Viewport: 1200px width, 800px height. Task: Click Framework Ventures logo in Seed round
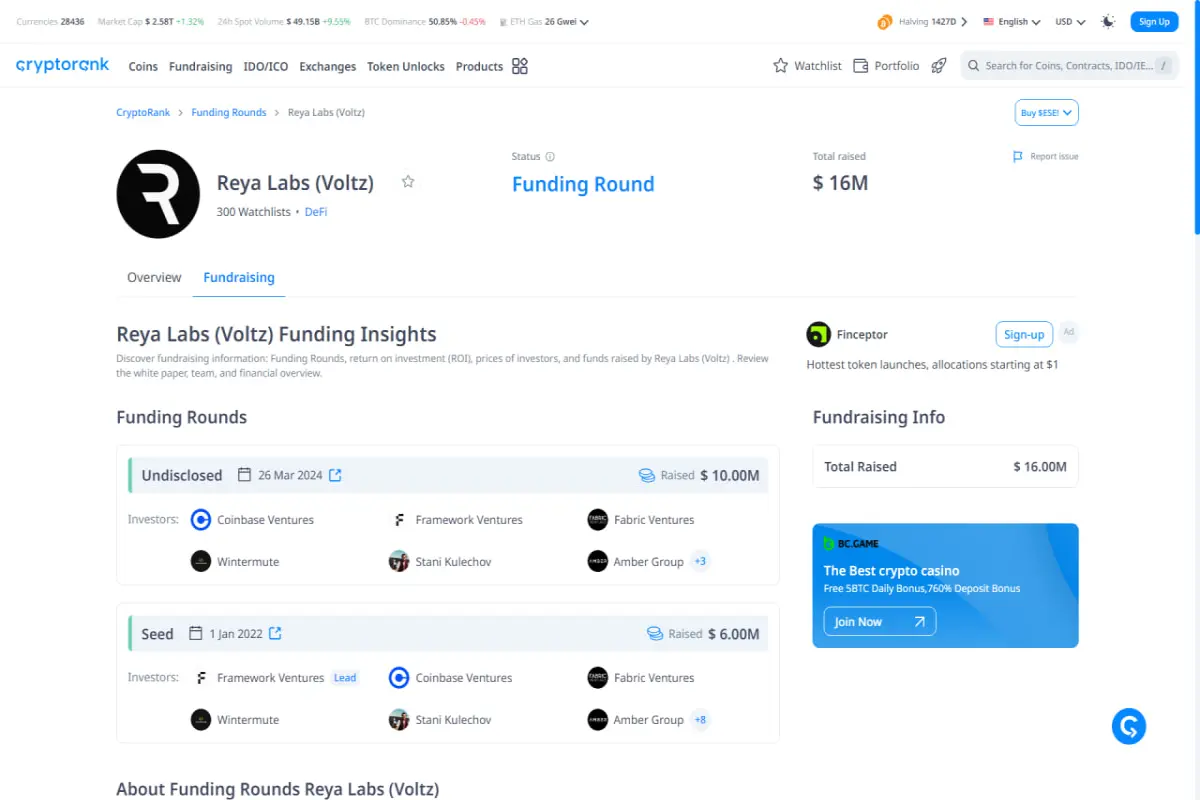(x=201, y=678)
